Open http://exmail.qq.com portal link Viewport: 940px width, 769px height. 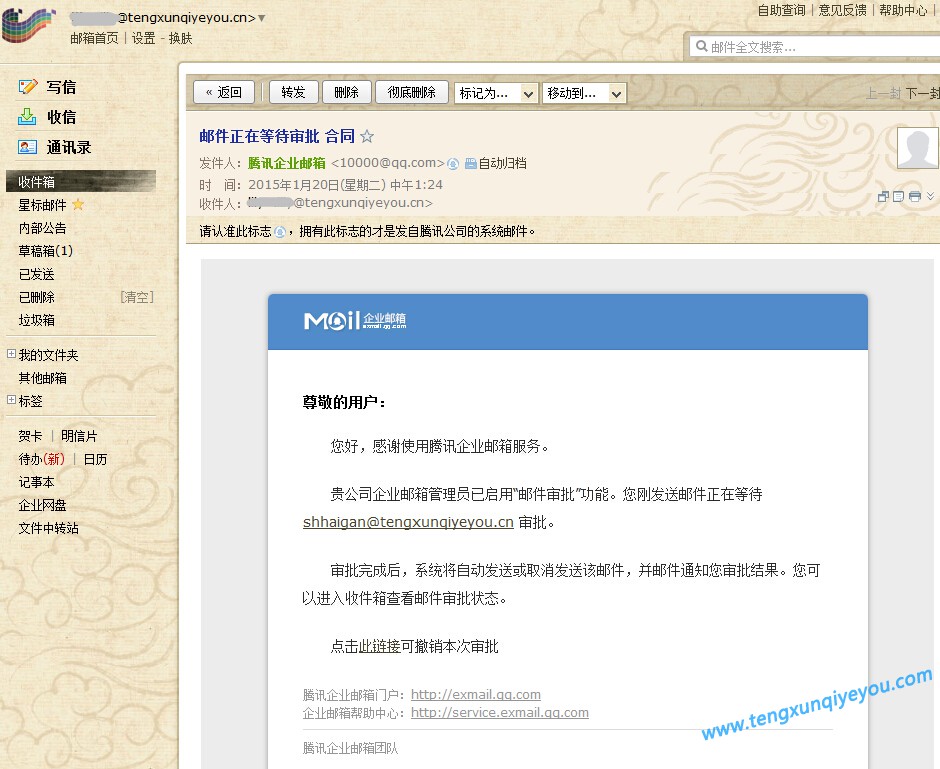pos(476,695)
